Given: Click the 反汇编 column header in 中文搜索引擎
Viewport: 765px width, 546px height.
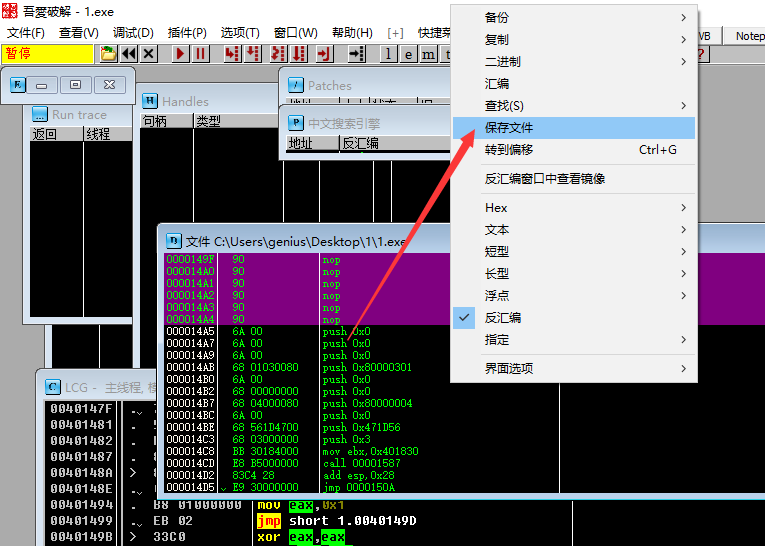Looking at the screenshot, I should tap(394, 143).
